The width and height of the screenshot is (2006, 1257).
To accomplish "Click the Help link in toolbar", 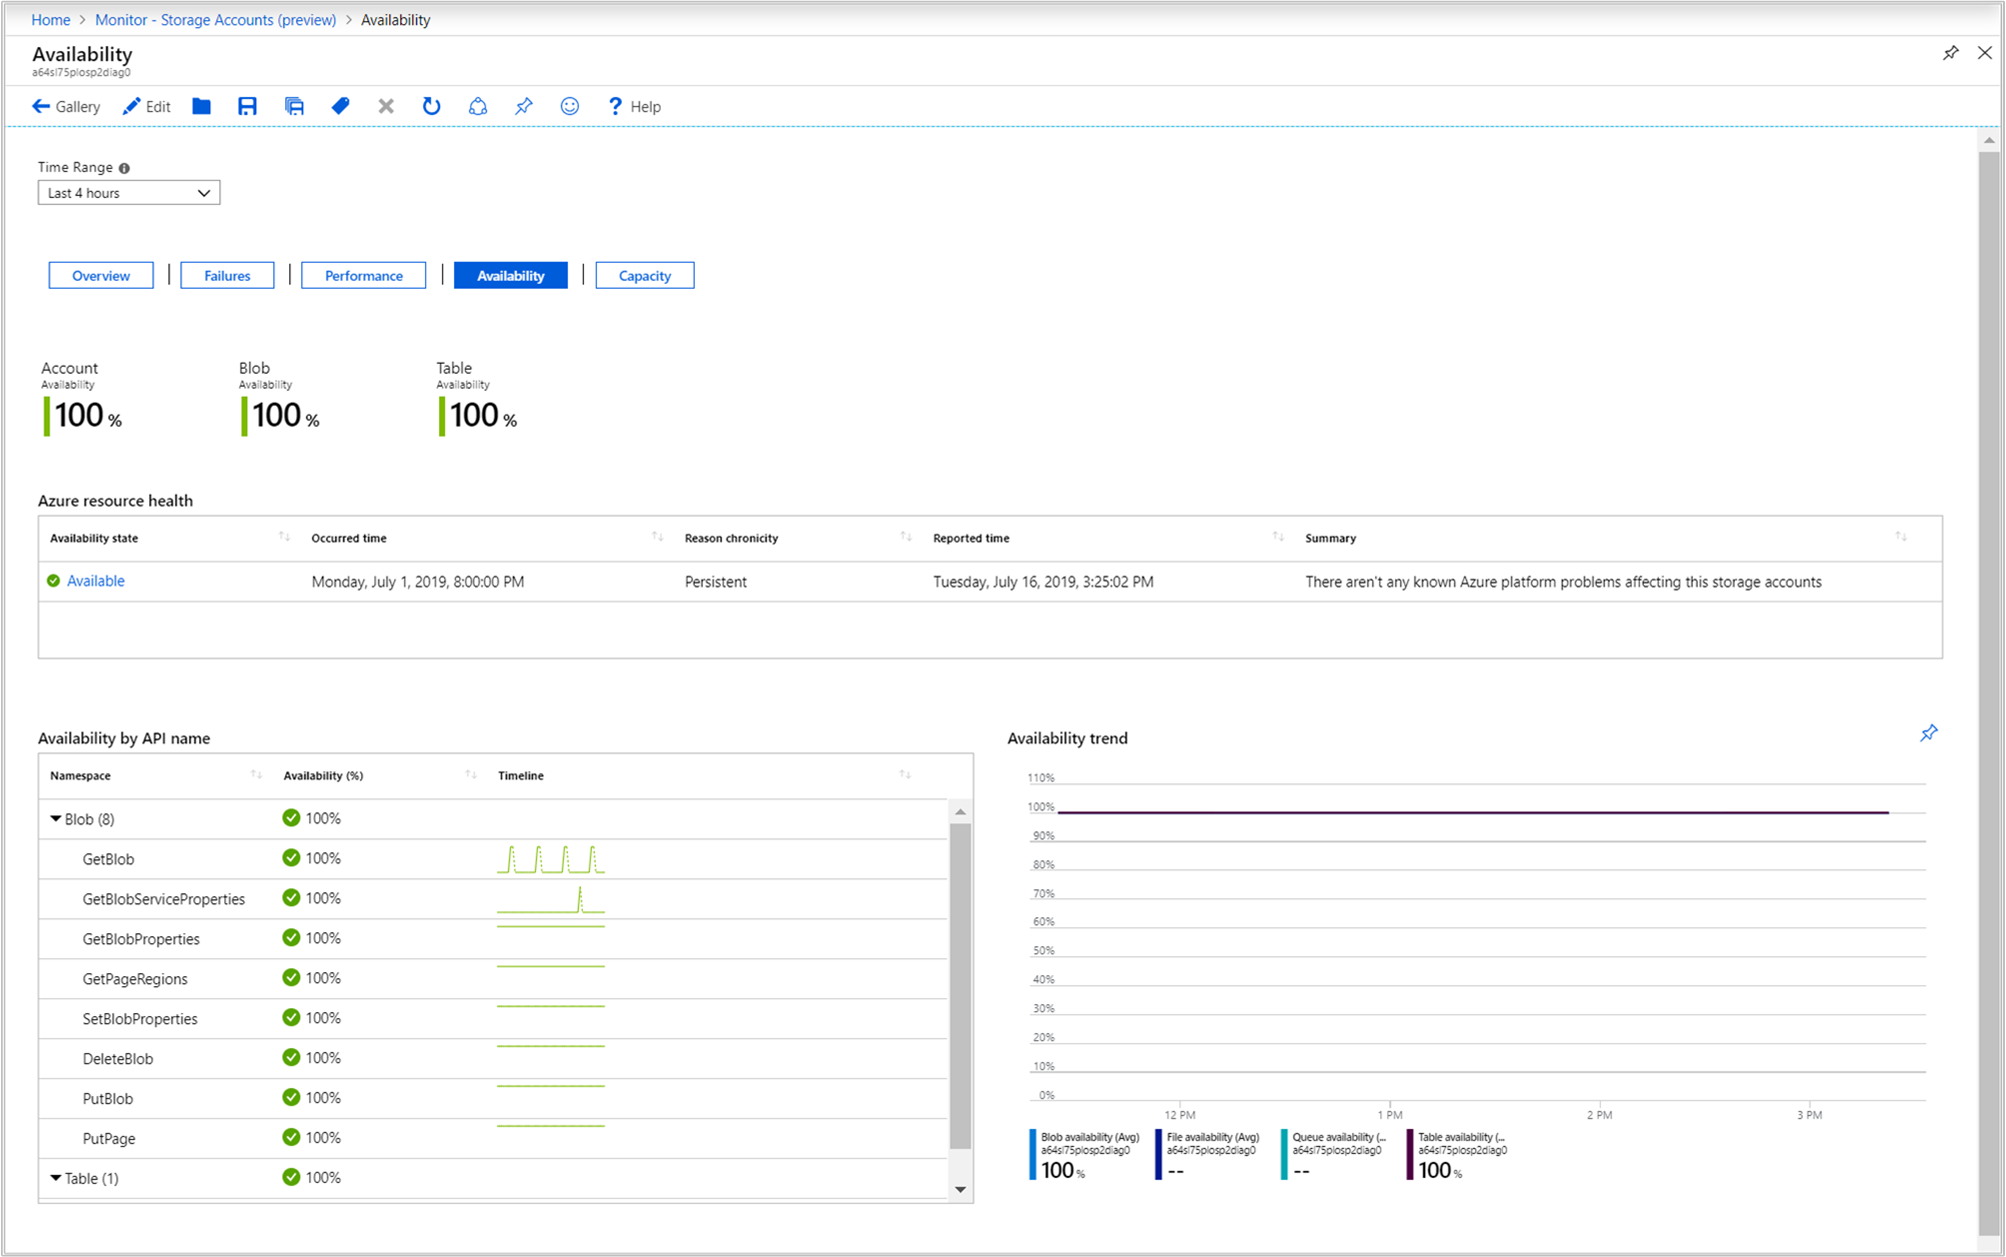I will [x=637, y=106].
